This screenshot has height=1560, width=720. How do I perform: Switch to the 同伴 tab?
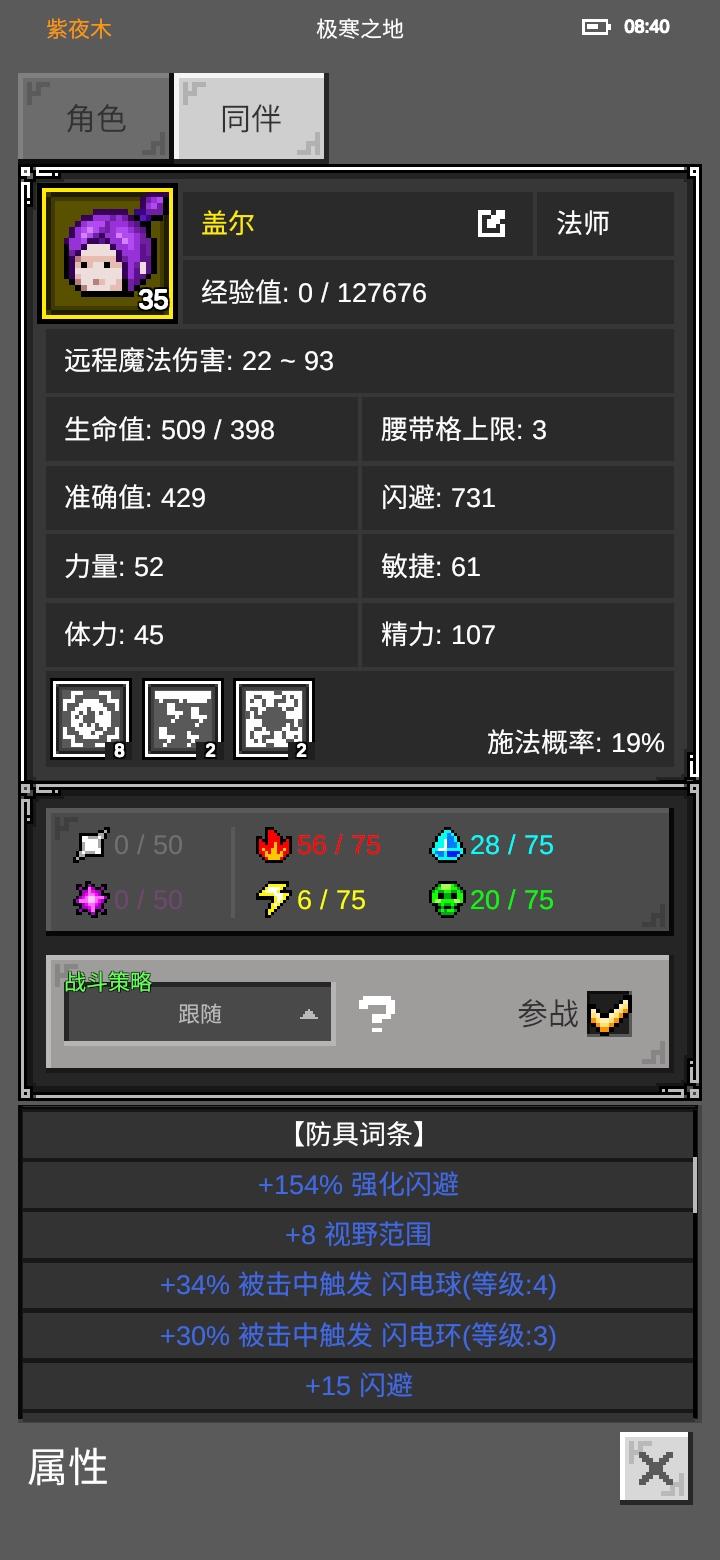[251, 118]
